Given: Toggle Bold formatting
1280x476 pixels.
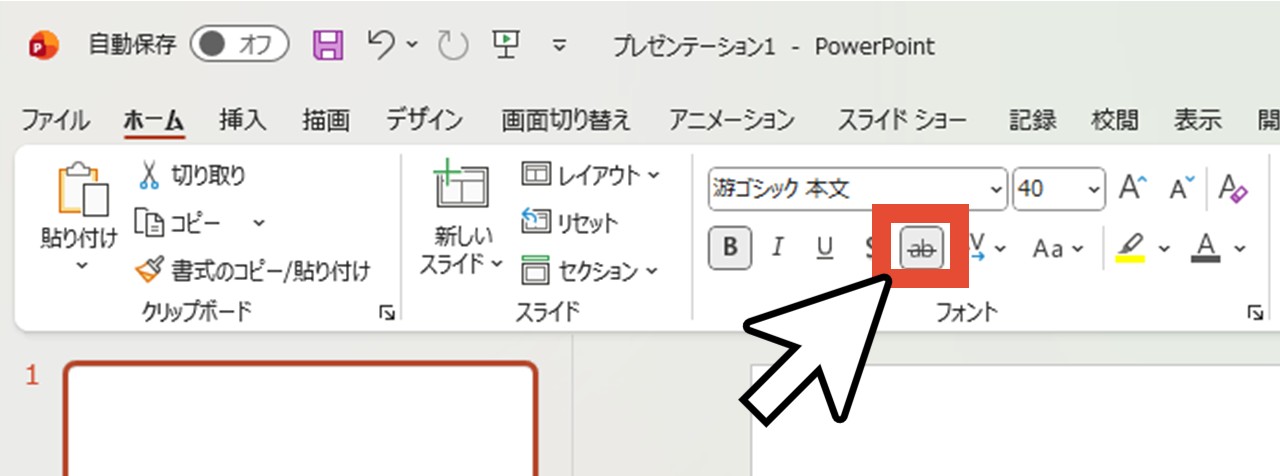Looking at the screenshot, I should coord(730,248).
